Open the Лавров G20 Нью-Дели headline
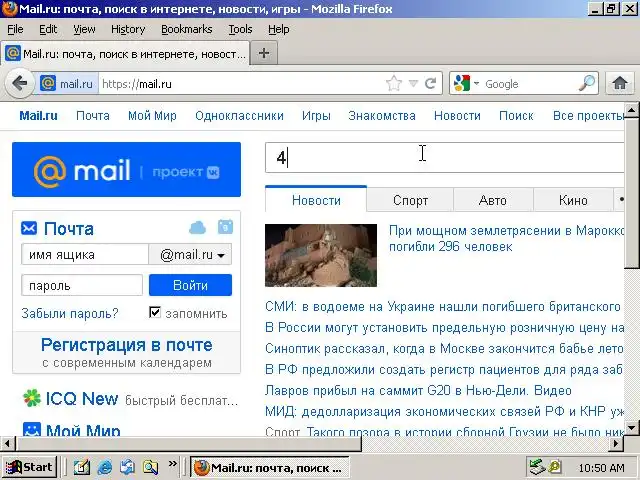Image resolution: width=640 pixels, height=480 pixels. 418,391
